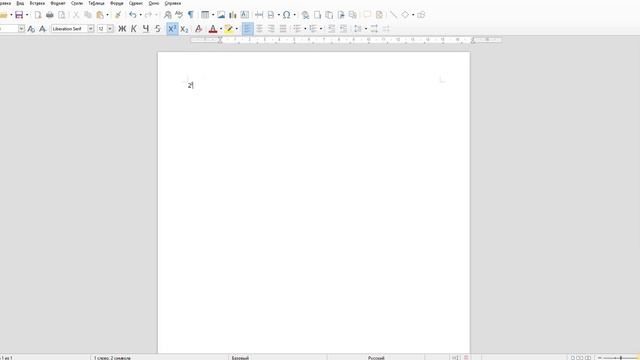Image resolution: width=640 pixels, height=360 pixels.
Task: Click the font size field showing 12
Action: tap(102, 29)
